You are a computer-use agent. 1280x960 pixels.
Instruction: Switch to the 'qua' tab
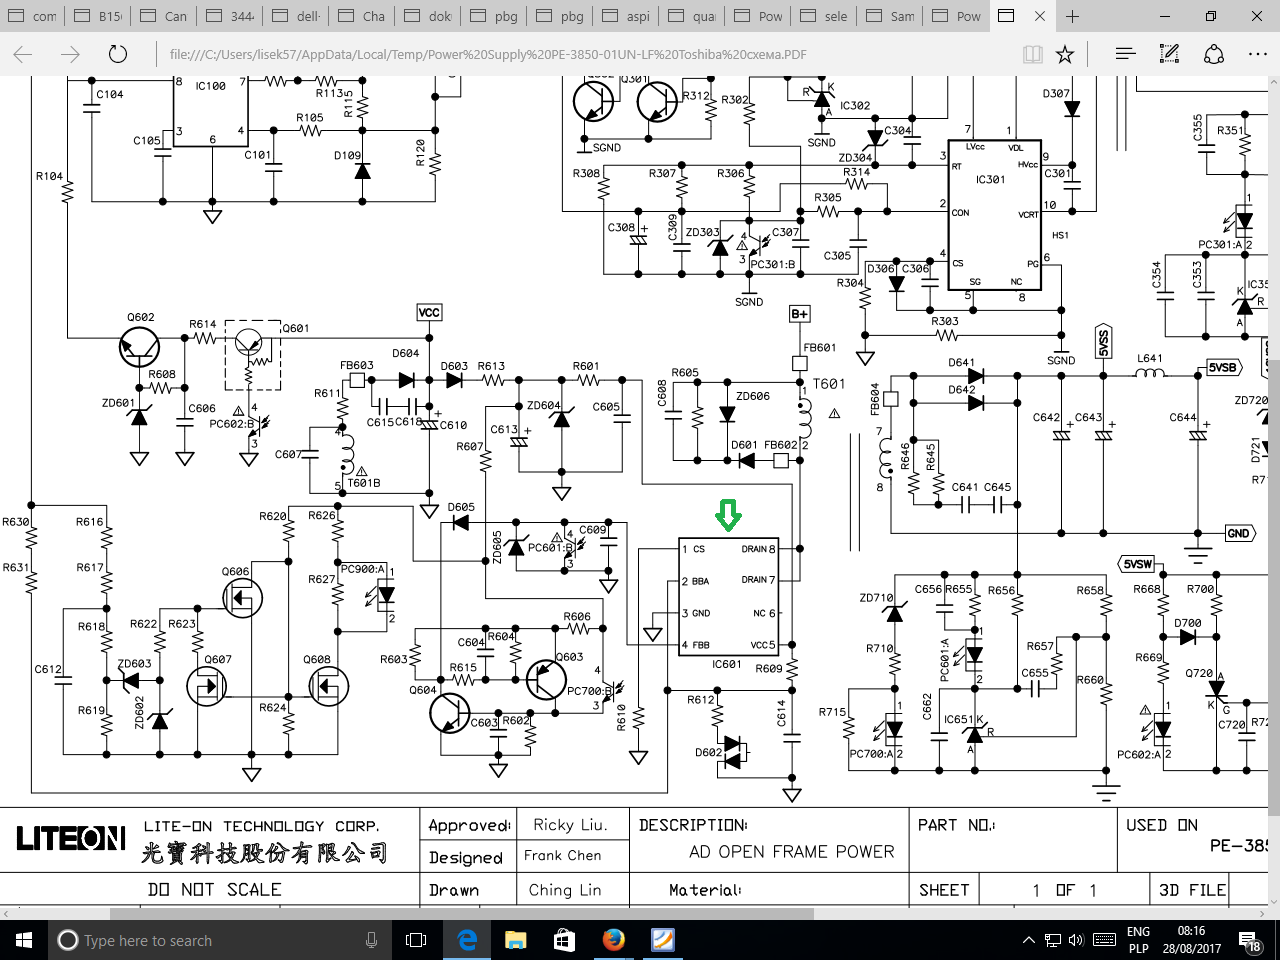click(693, 16)
